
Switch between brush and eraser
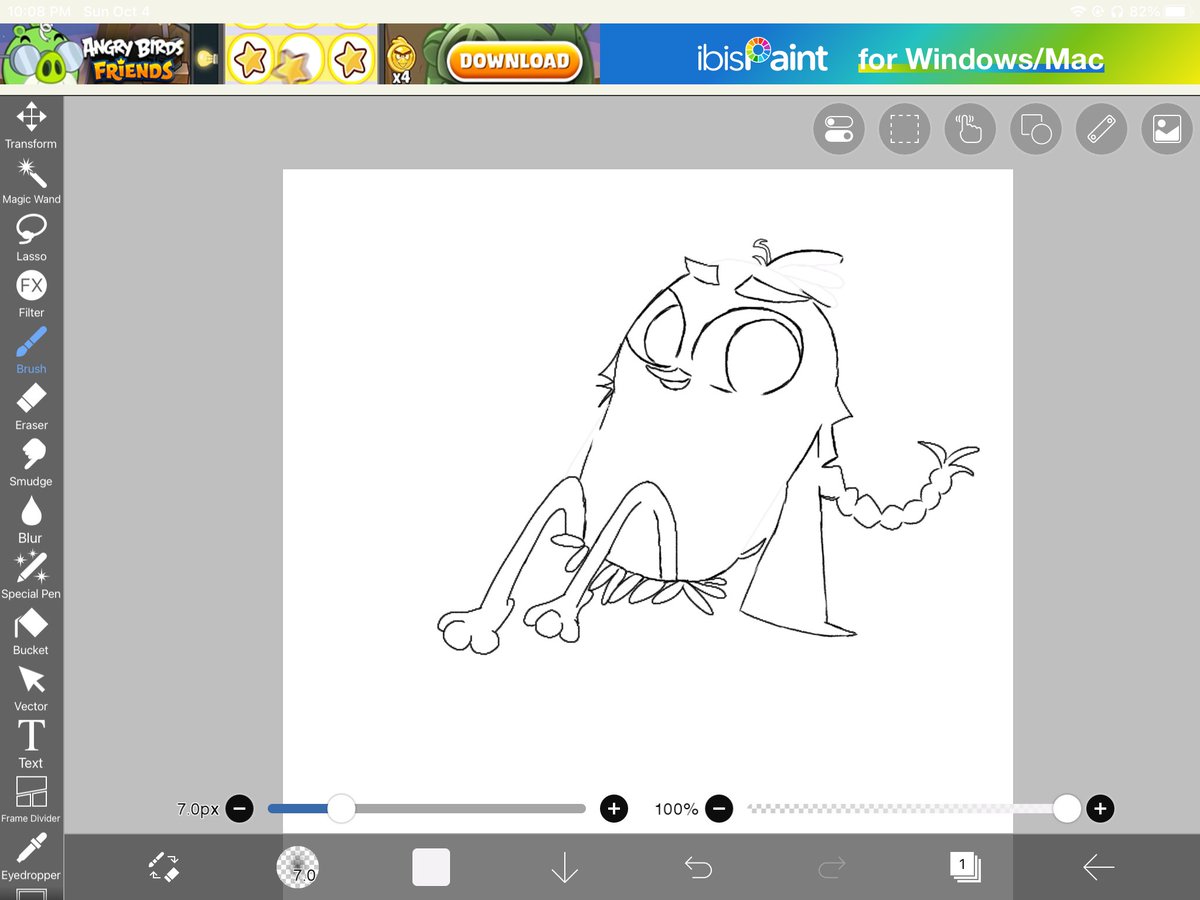click(165, 867)
